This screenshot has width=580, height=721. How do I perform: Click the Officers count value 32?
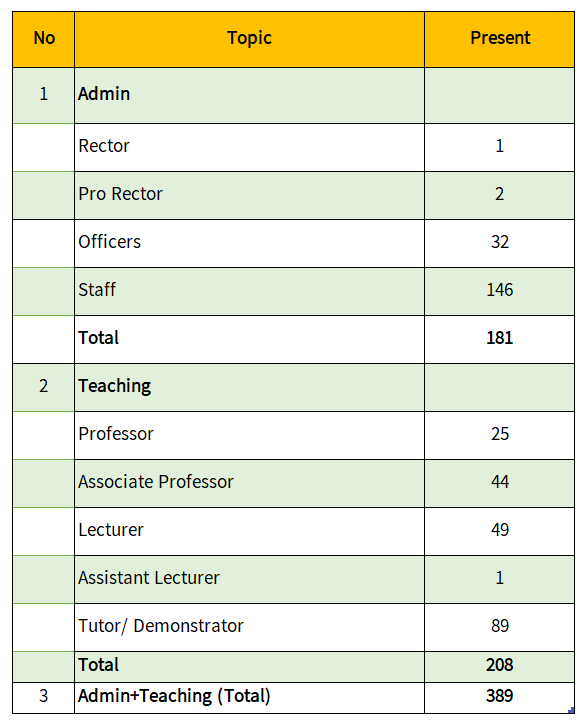500,242
